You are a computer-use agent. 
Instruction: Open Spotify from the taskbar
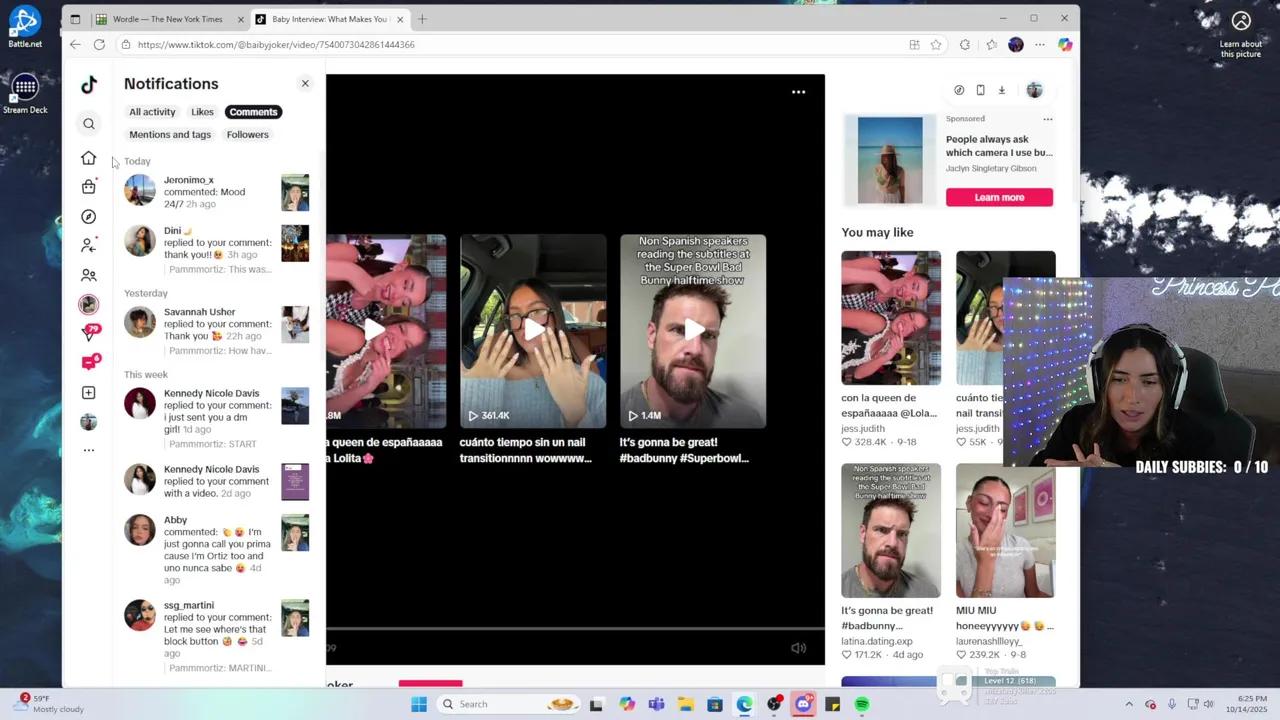(862, 704)
